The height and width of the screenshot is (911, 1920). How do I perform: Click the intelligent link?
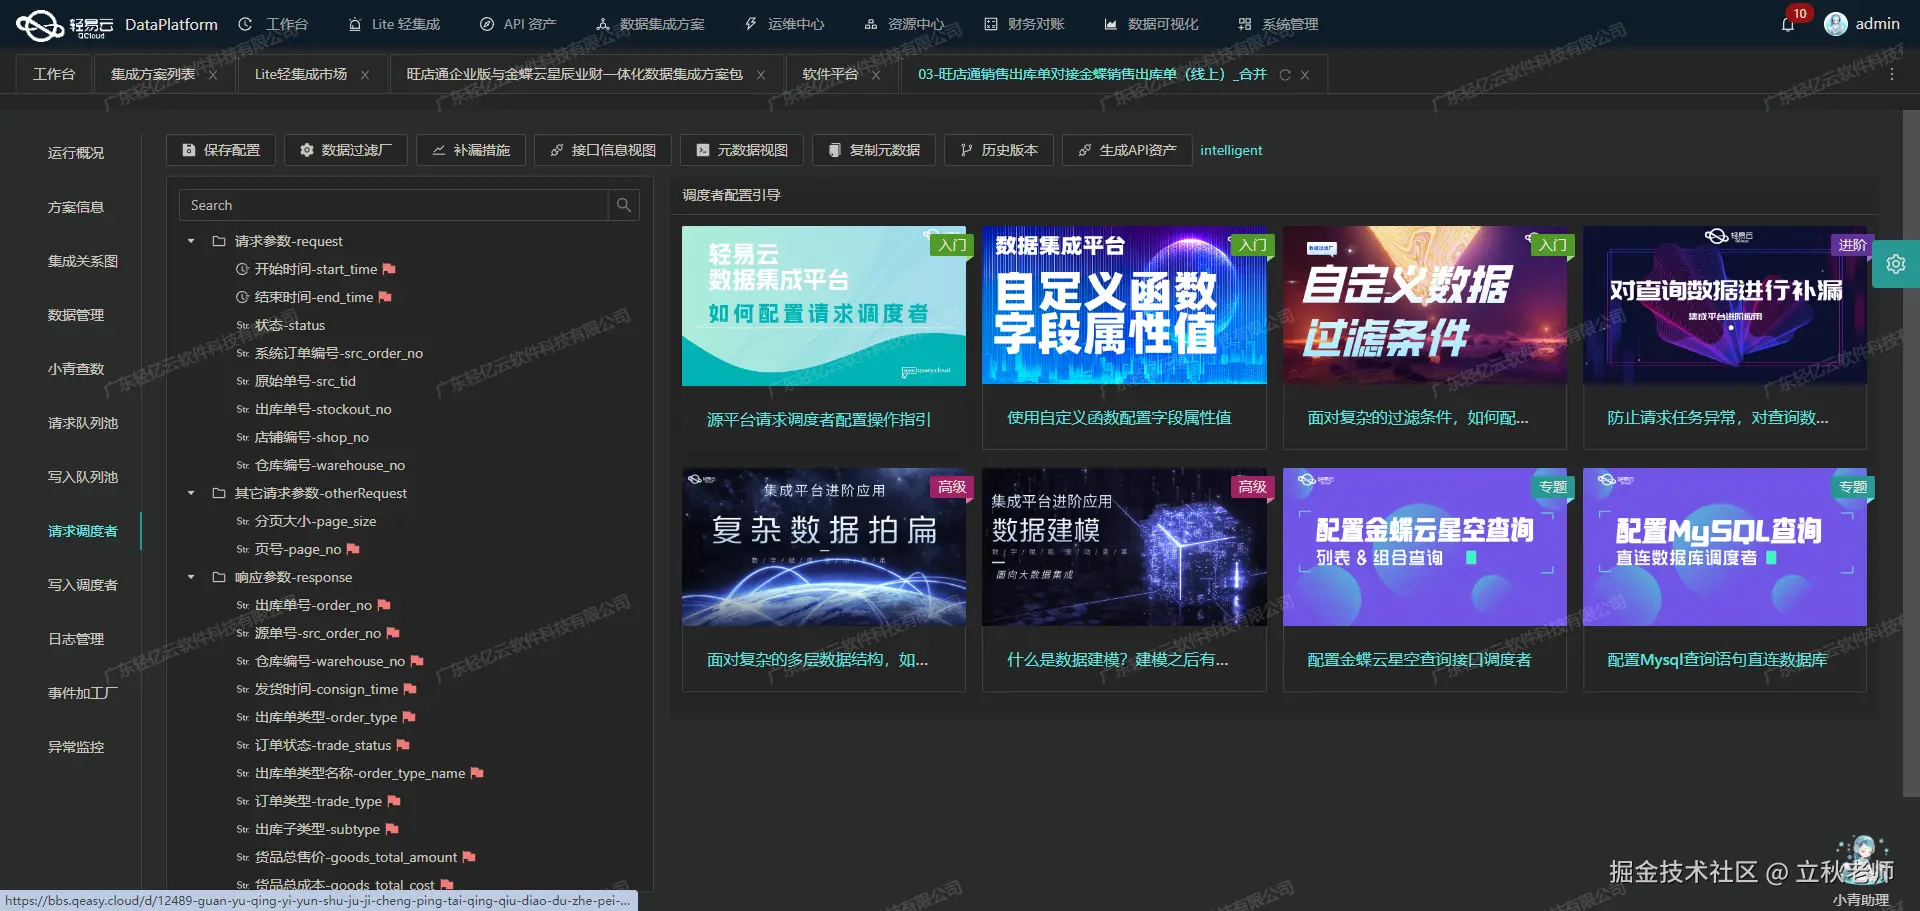1231,150
